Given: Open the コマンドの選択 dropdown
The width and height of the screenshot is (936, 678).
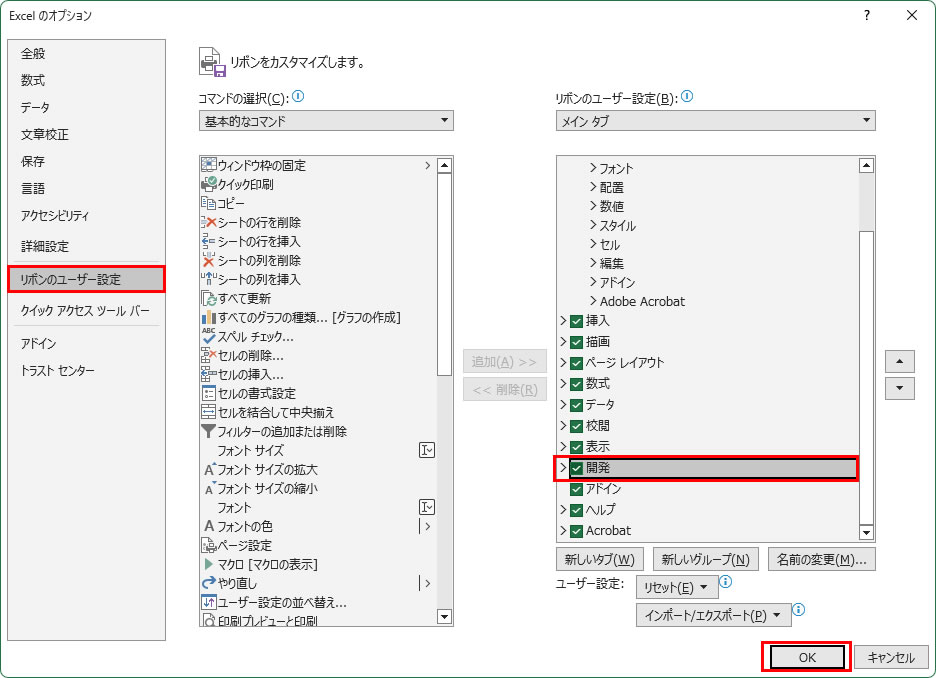Looking at the screenshot, I should click(x=326, y=121).
